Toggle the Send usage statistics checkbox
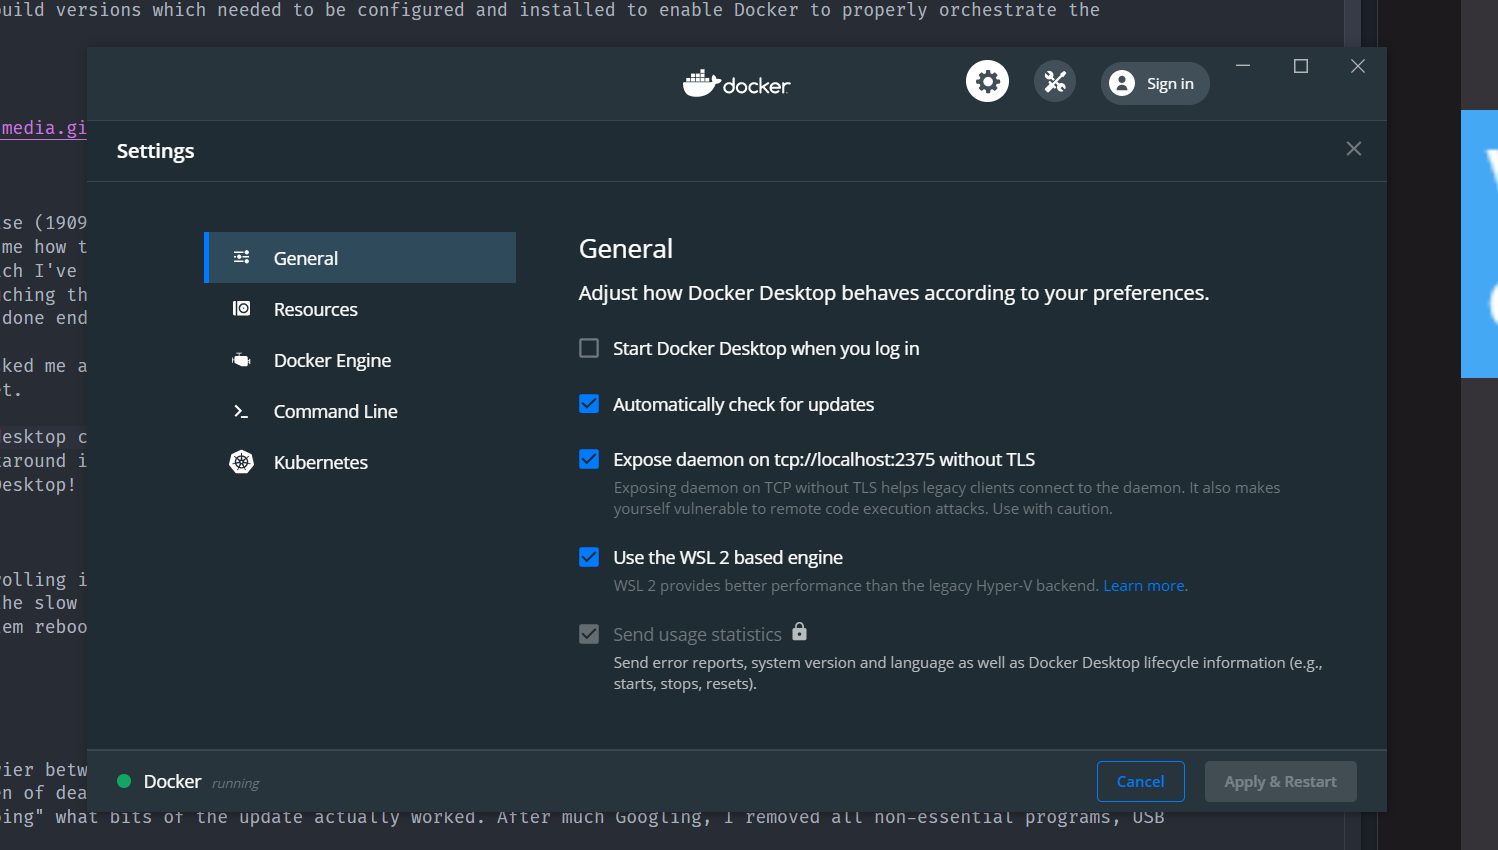This screenshot has width=1498, height=850. pos(589,634)
